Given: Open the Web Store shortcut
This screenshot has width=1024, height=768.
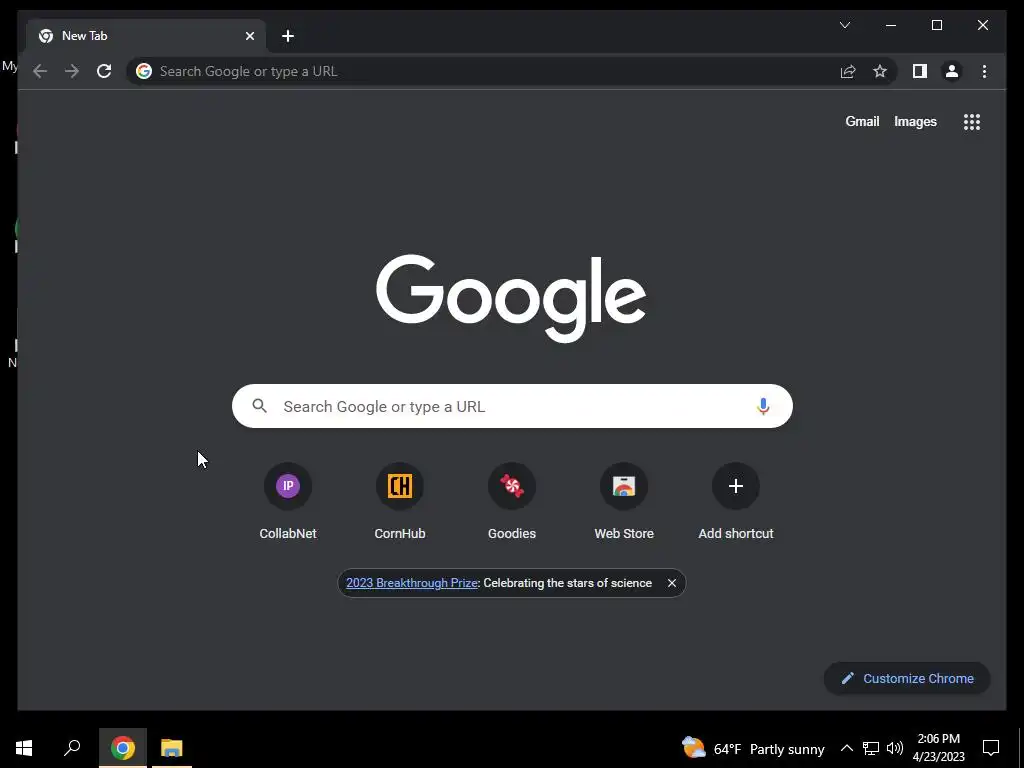Looking at the screenshot, I should click(x=624, y=502).
